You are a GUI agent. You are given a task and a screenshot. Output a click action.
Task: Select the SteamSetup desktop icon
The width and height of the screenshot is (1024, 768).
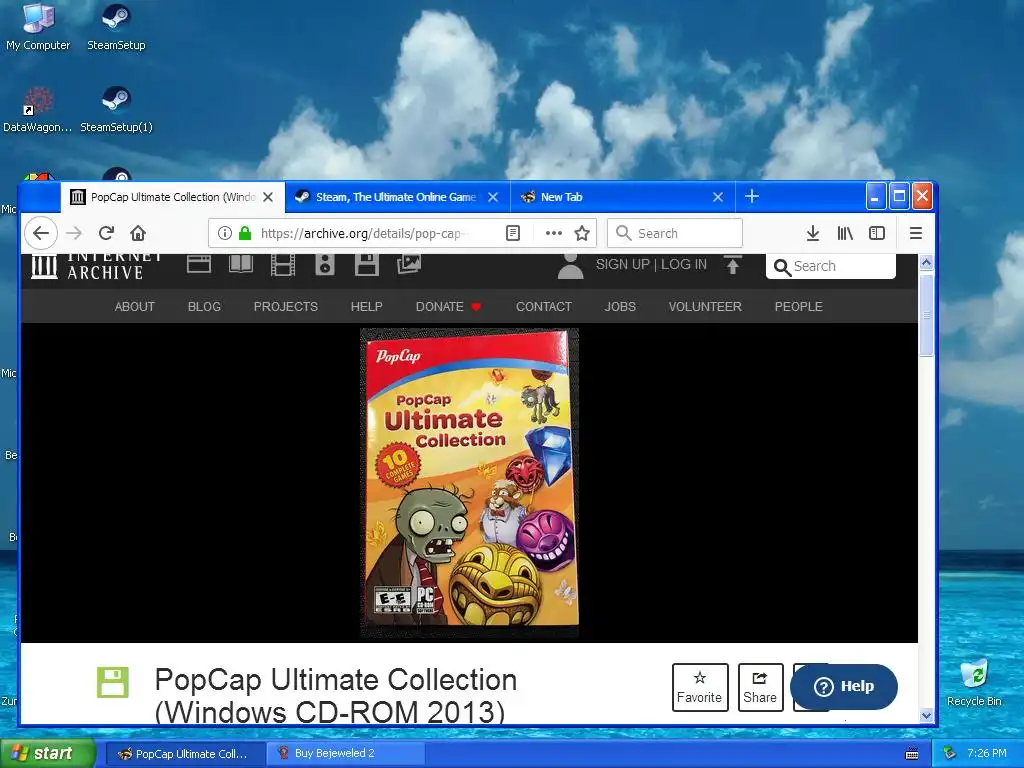(x=116, y=27)
